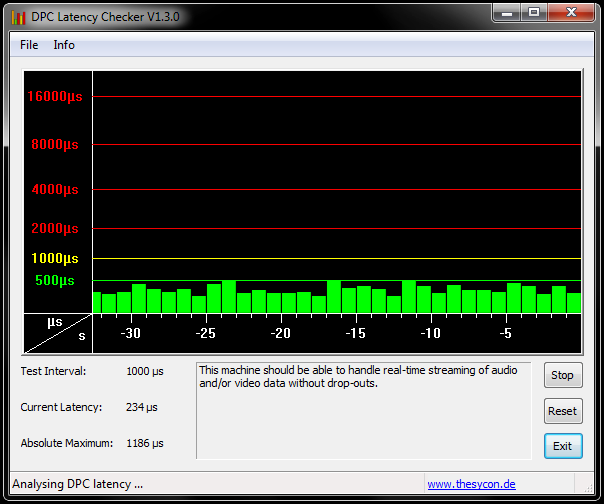
Task: Click the -10 time axis label
Action: point(431,333)
